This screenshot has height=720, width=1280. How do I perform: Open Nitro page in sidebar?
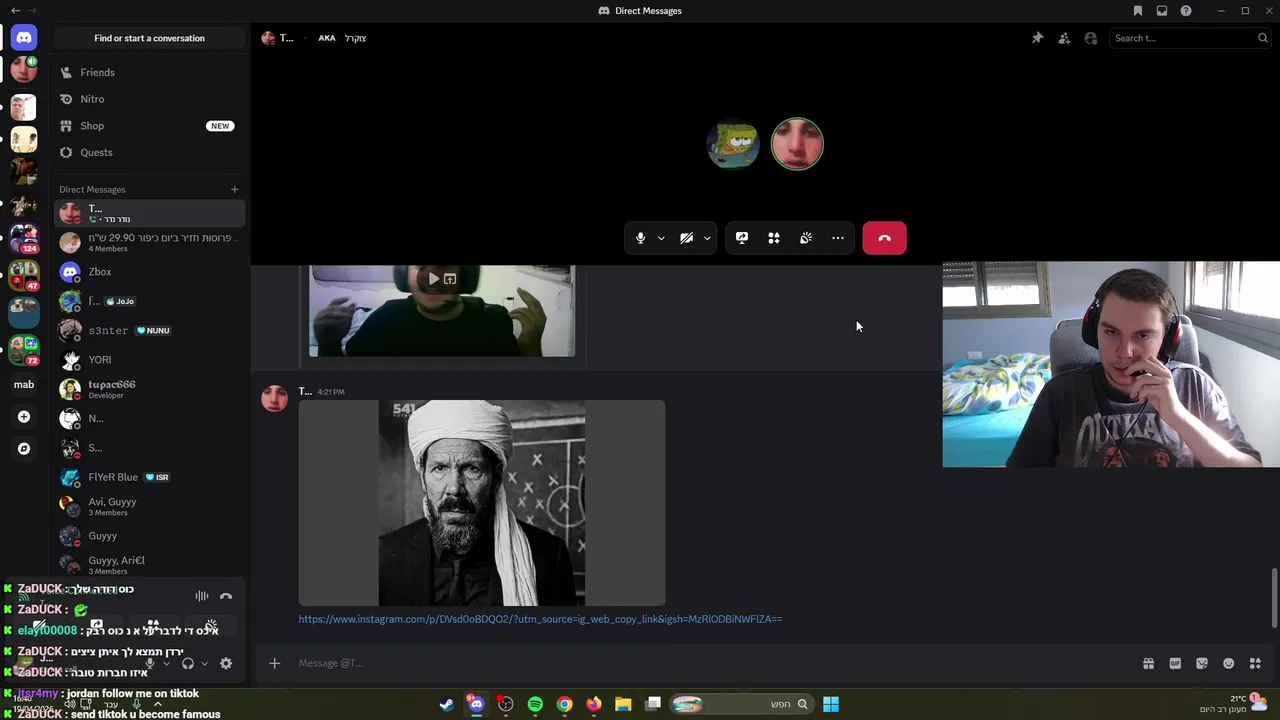point(149,99)
